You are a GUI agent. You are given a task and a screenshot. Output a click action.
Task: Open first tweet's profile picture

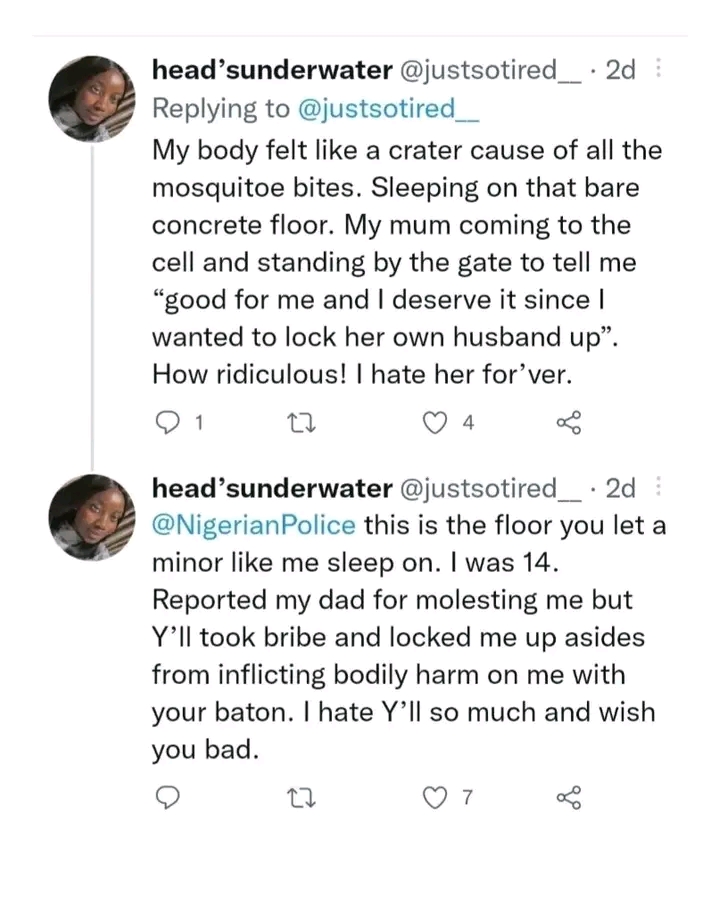(x=92, y=98)
